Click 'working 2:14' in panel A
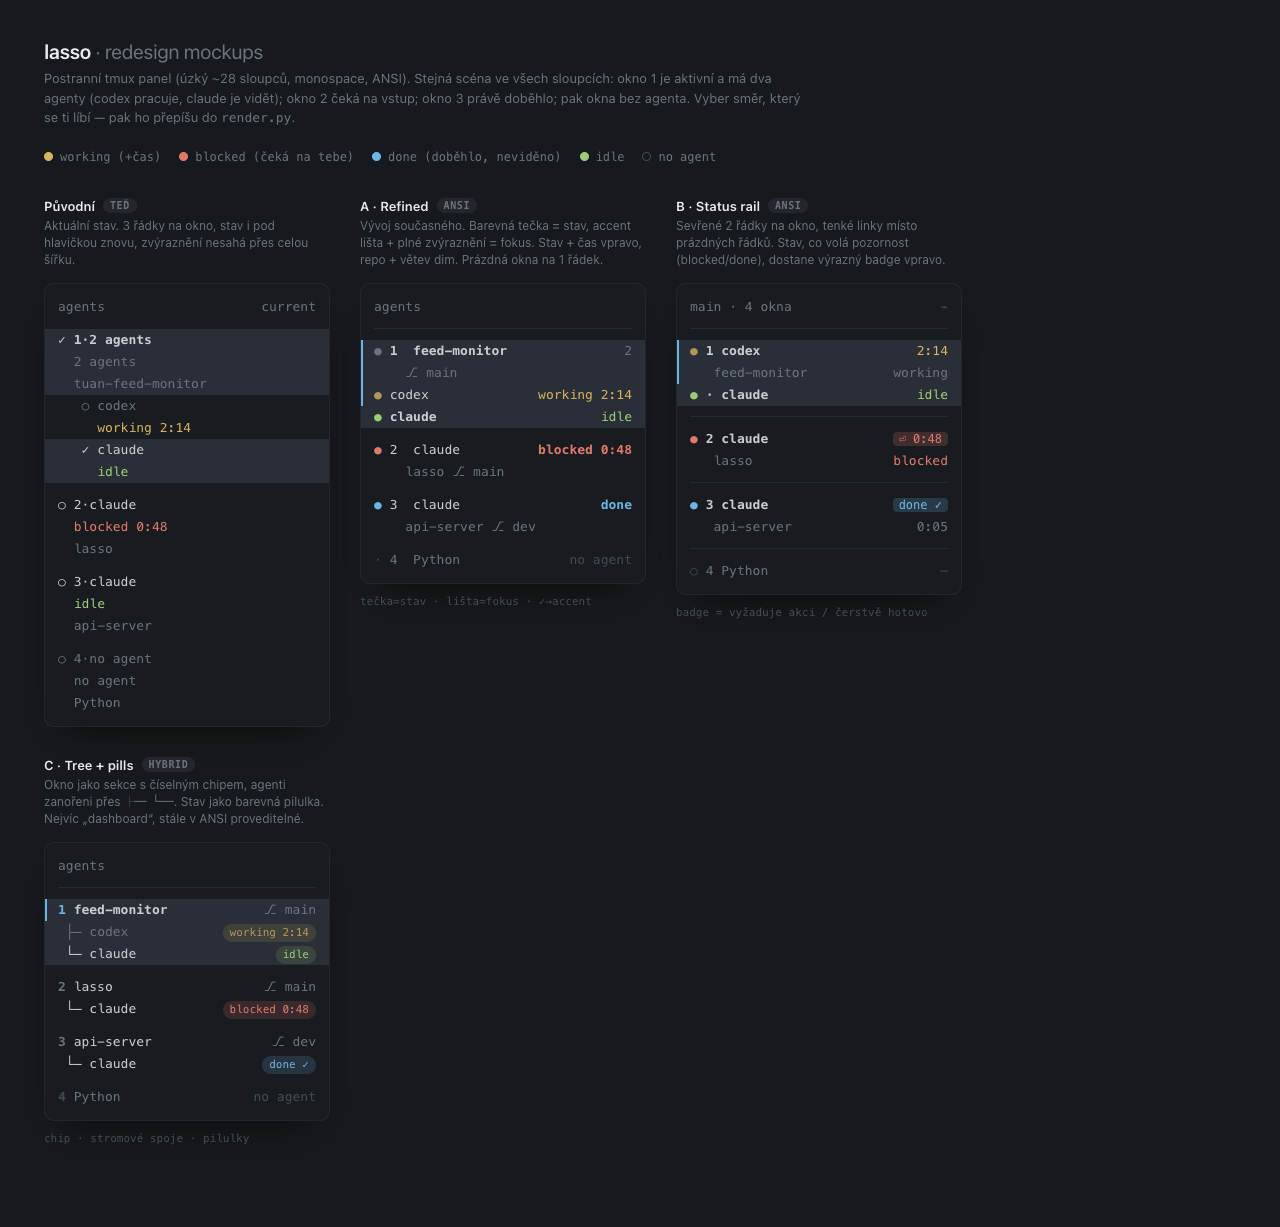1280x1227 pixels. coord(585,395)
